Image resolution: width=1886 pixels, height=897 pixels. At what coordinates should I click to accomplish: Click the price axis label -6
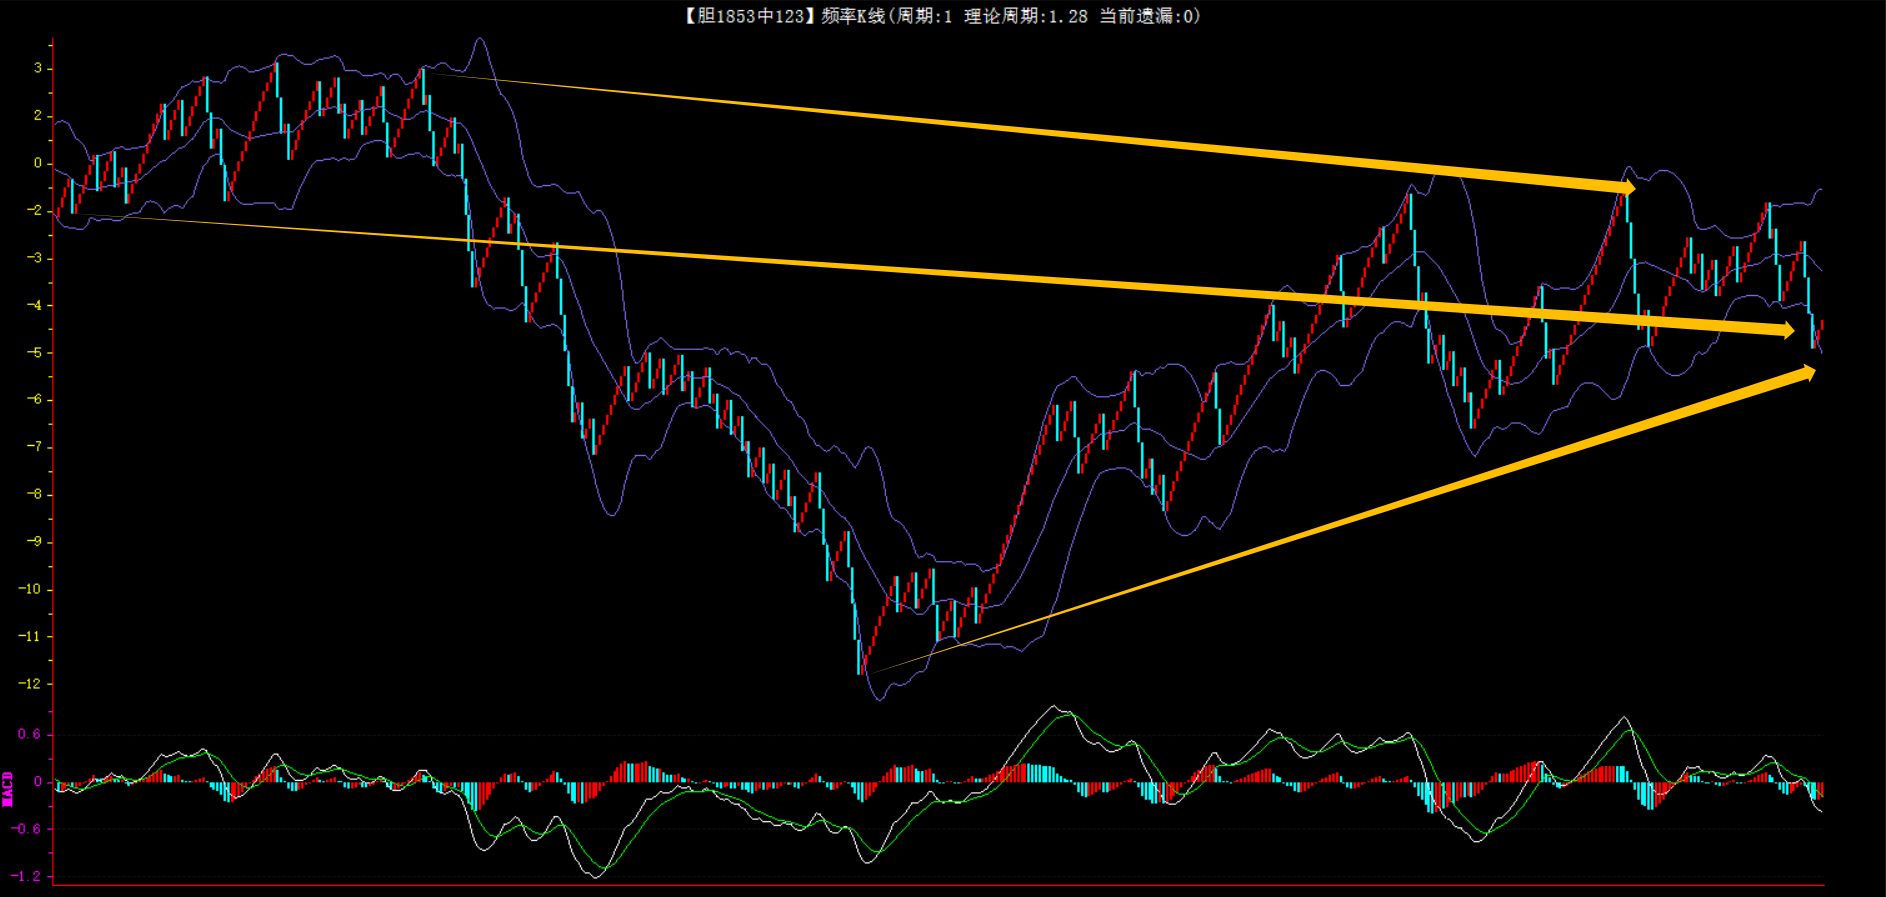pyautogui.click(x=33, y=400)
